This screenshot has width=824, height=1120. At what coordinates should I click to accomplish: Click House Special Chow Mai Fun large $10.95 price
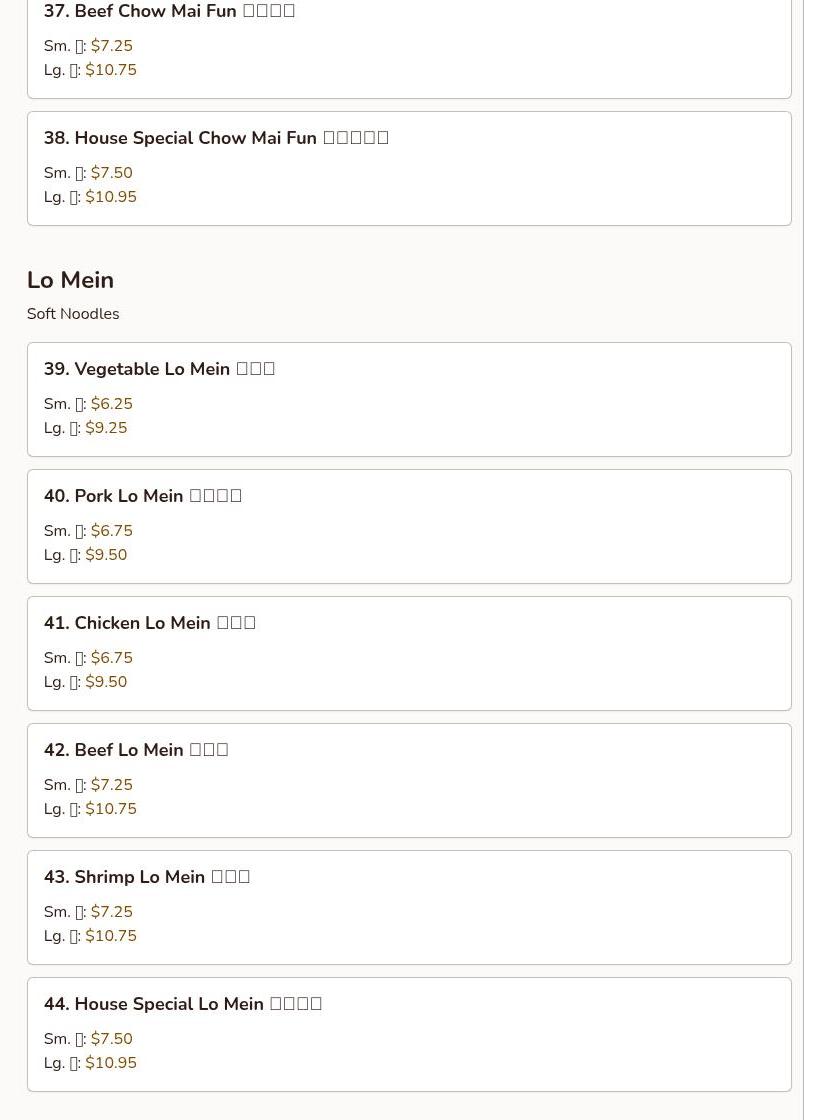(x=111, y=197)
